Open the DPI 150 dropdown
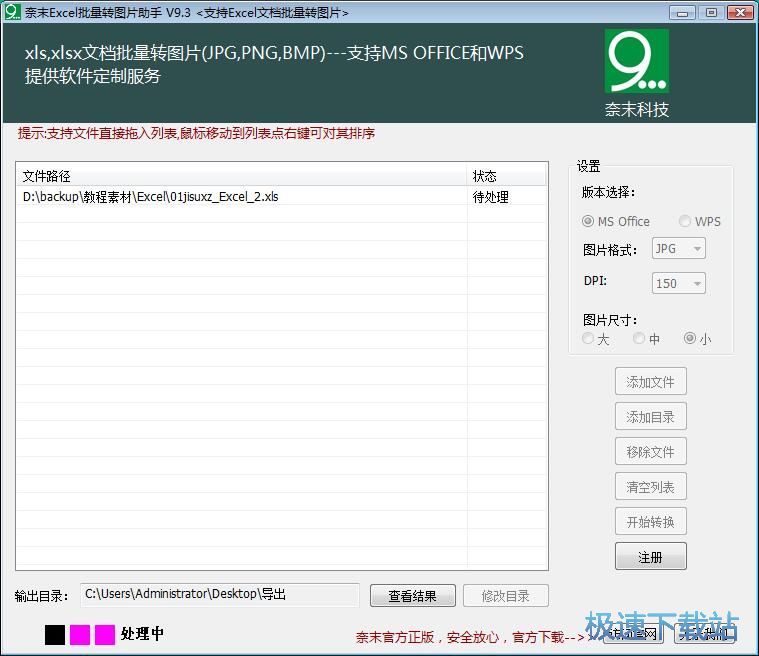 pyautogui.click(x=678, y=283)
